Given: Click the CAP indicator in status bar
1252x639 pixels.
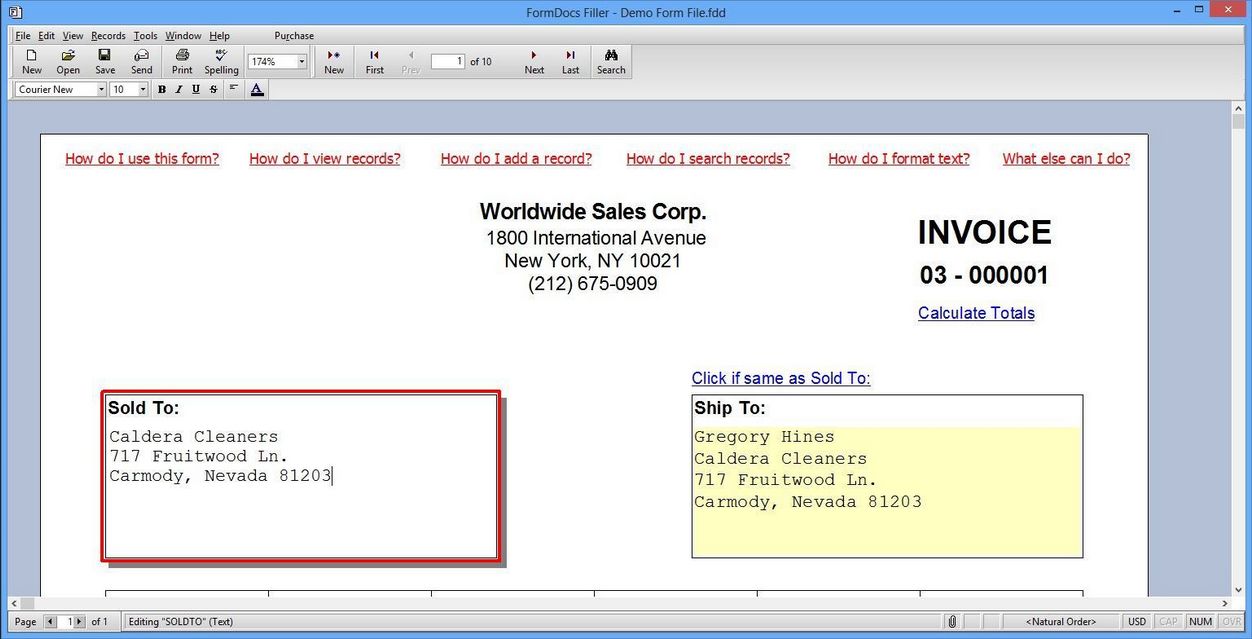Looking at the screenshot, I should 1168,622.
